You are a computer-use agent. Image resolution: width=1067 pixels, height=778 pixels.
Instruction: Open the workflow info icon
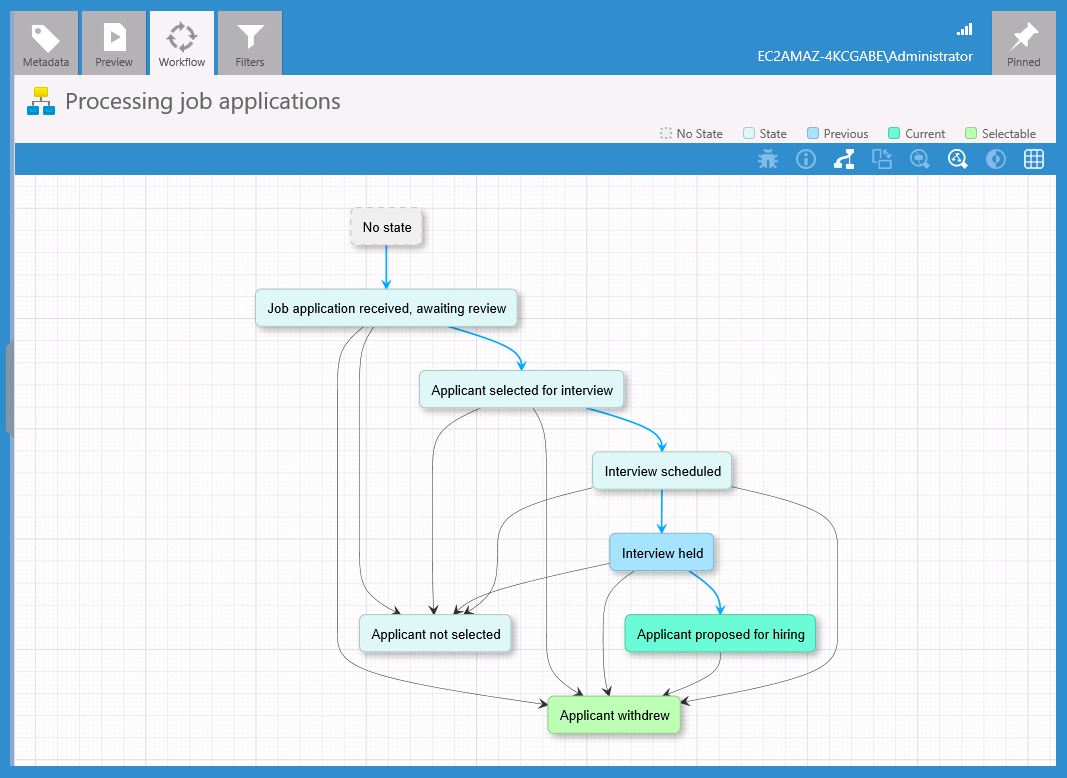[806, 158]
